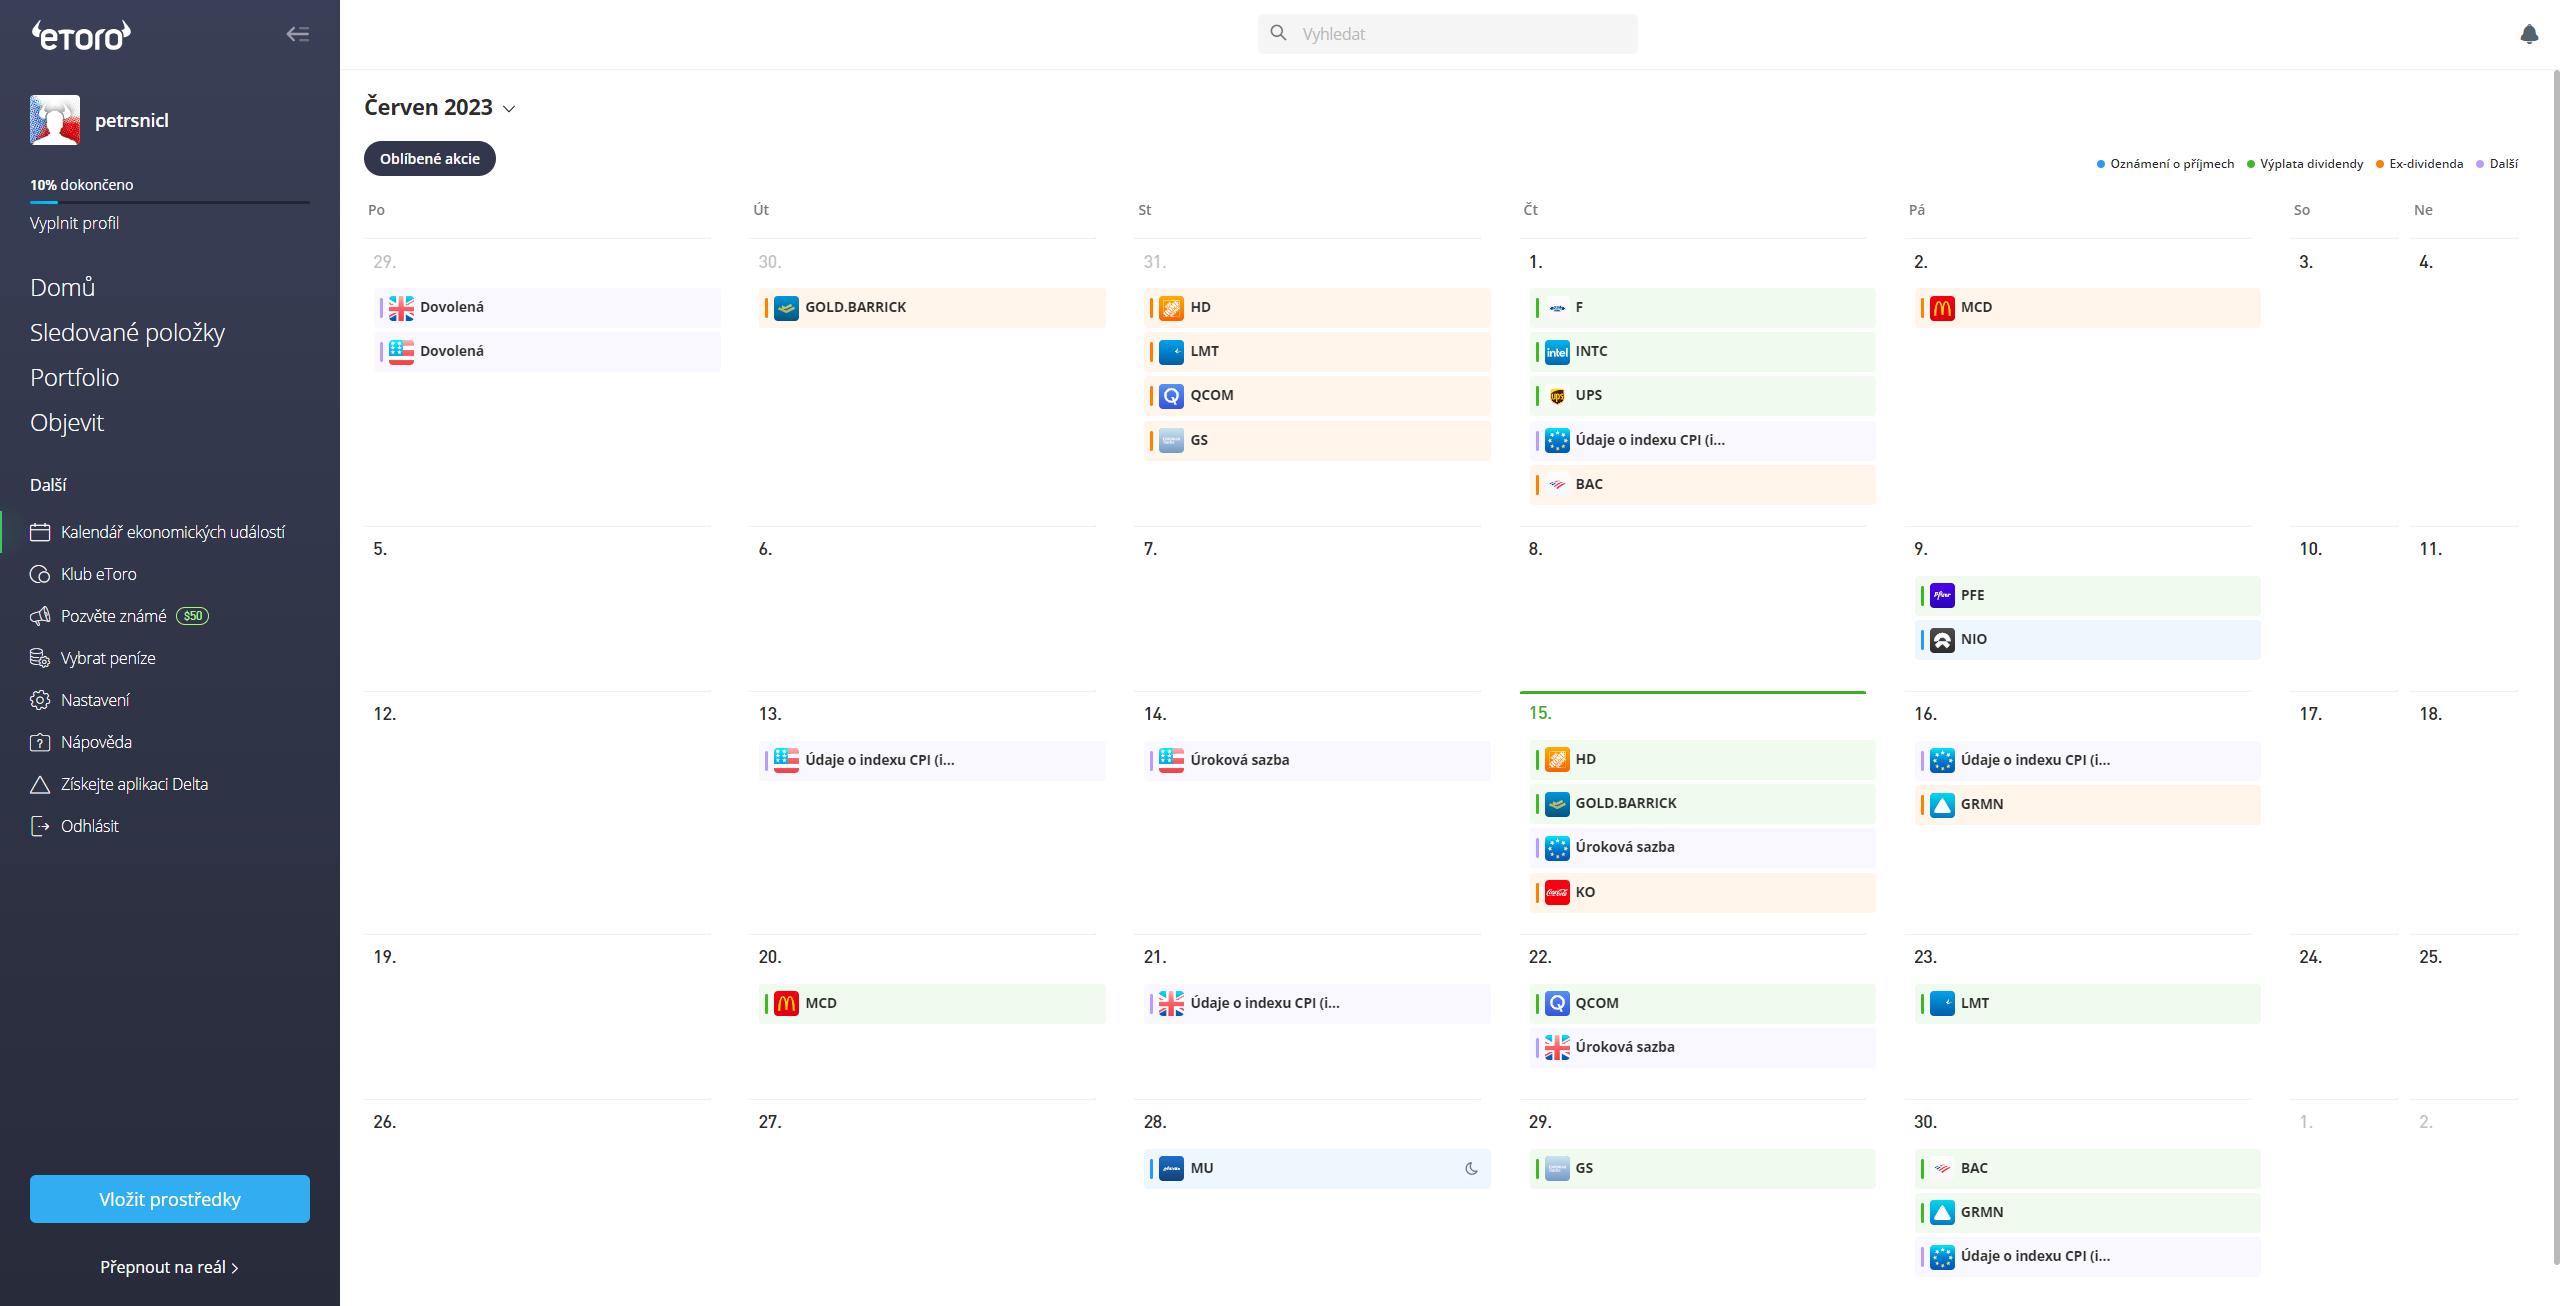Image resolution: width=2560 pixels, height=1306 pixels.
Task: Click the Coca-Cola logo on June 15
Action: 1557,893
